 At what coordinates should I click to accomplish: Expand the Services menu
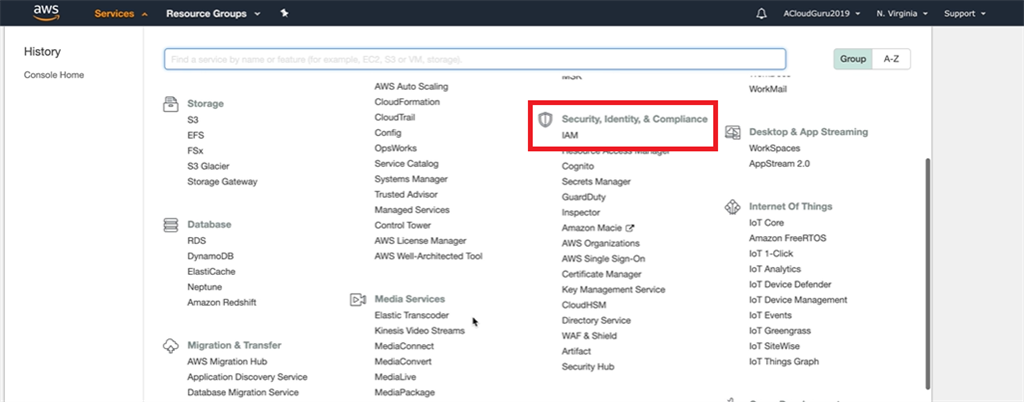[x=120, y=14]
